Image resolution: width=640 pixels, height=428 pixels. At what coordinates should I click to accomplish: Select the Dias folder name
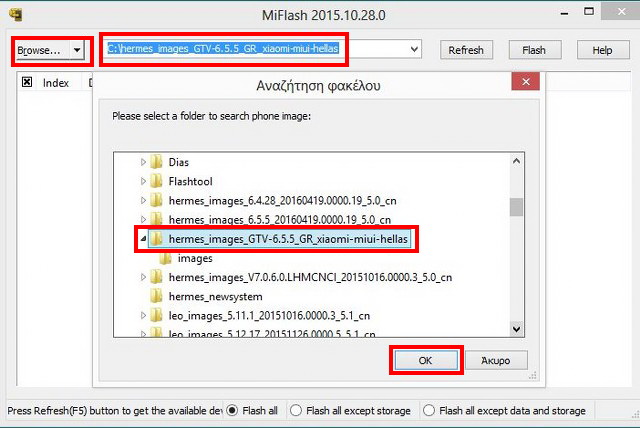[179, 162]
